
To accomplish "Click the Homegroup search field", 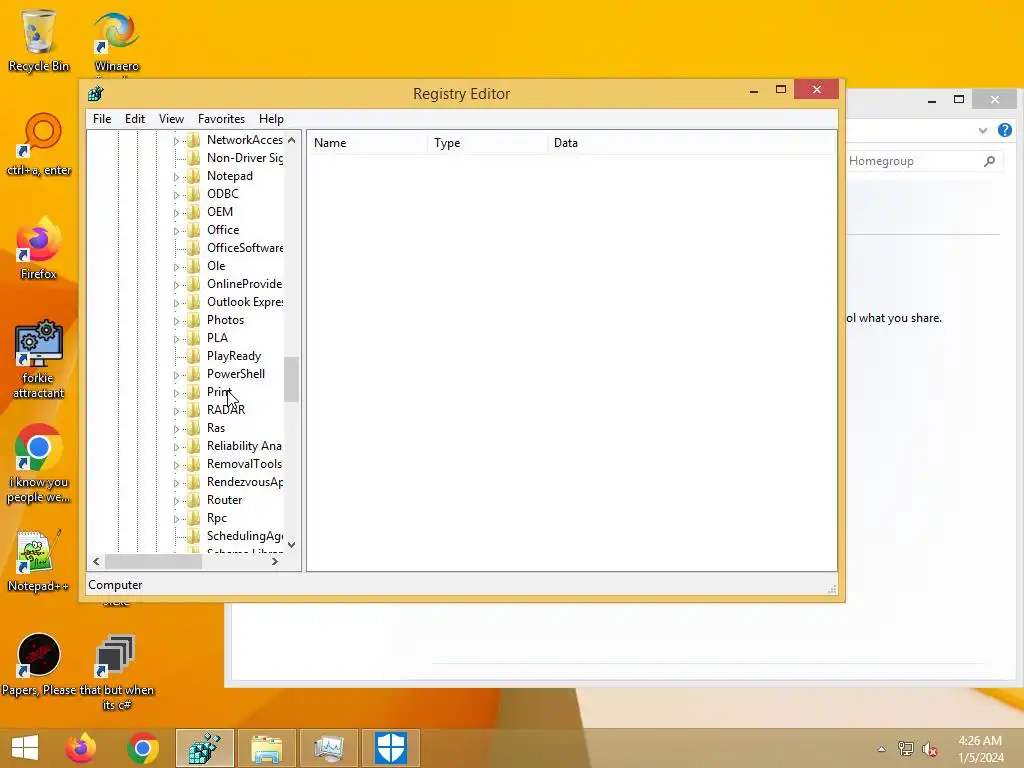I will click(x=924, y=161).
